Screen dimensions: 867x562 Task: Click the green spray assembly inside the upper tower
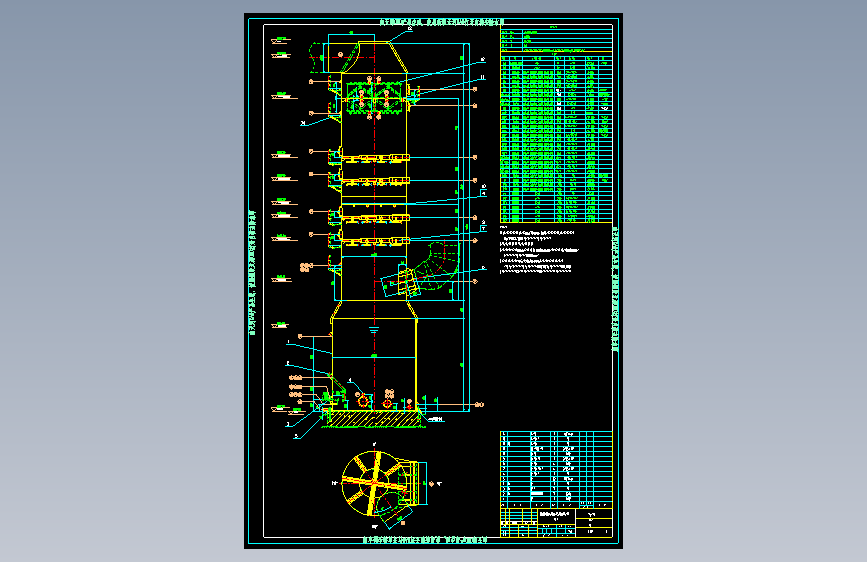click(x=375, y=98)
